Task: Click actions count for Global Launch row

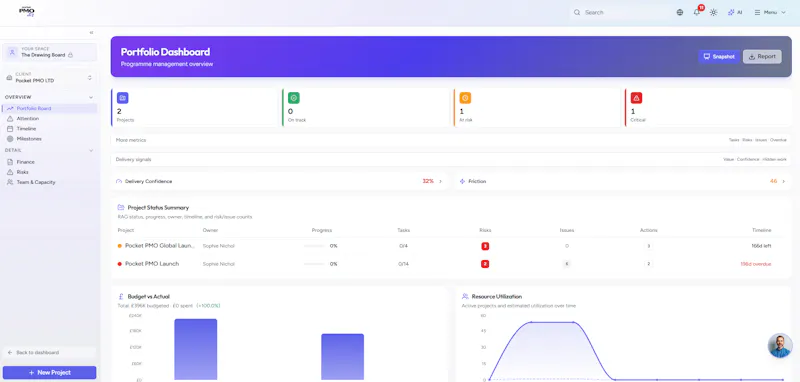Action: click(648, 246)
